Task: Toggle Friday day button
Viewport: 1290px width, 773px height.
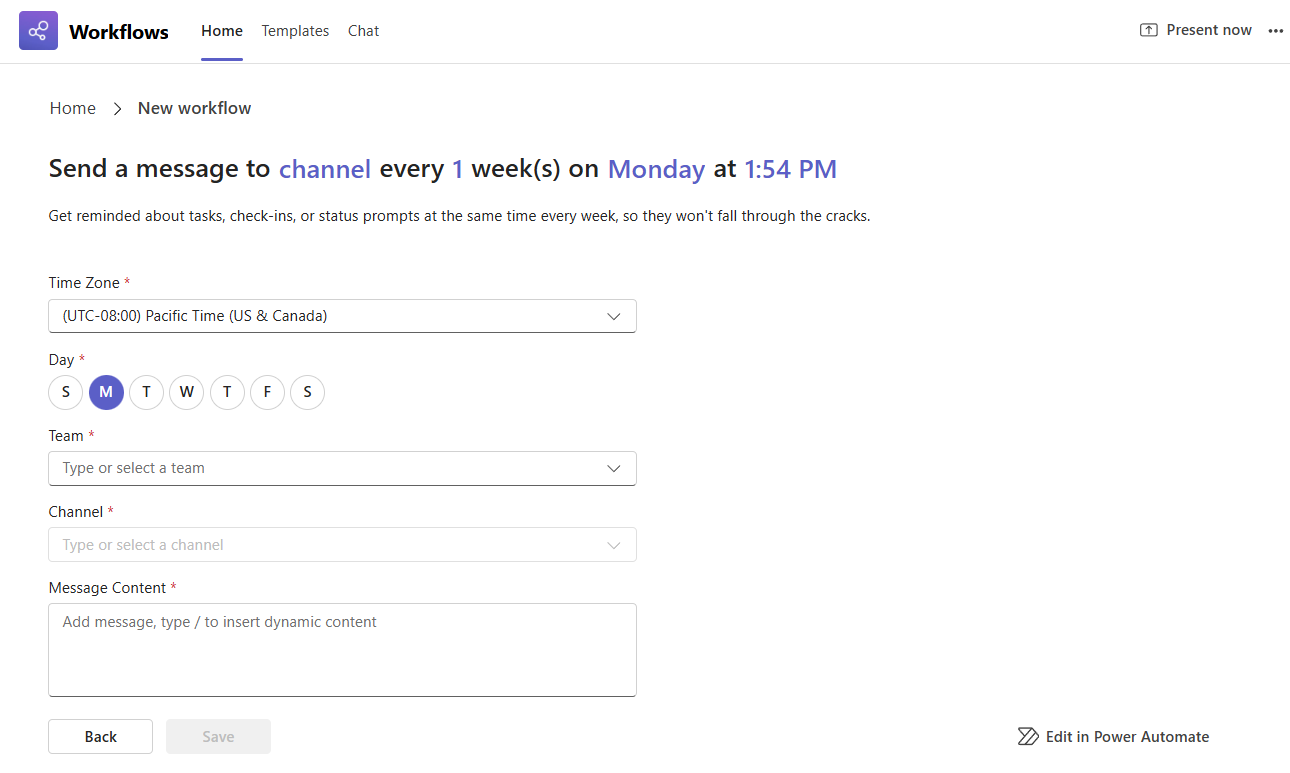Action: pos(267,392)
